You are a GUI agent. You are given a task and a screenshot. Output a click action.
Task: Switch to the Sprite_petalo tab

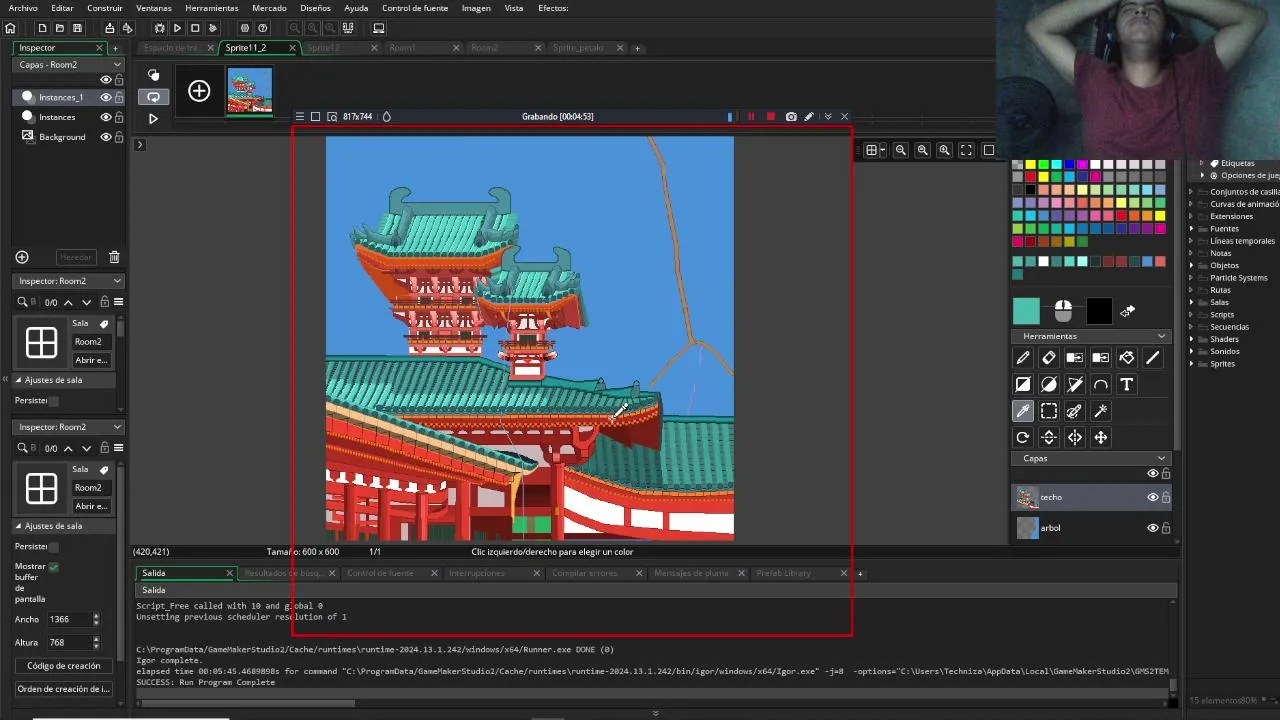578,48
